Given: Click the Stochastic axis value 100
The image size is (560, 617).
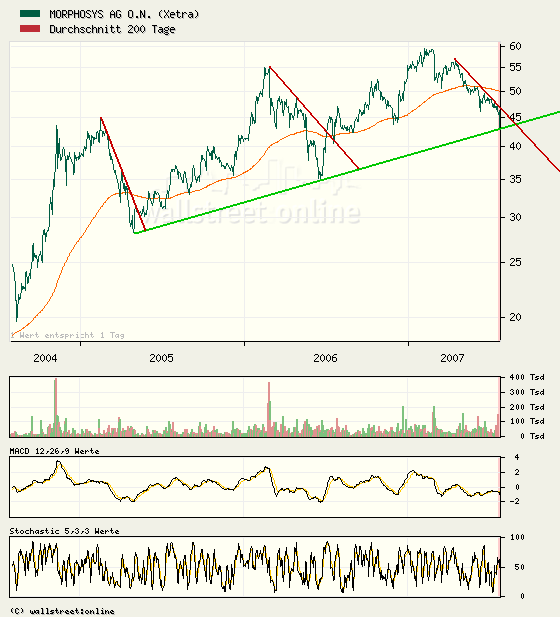Looking at the screenshot, I should pos(517,538).
